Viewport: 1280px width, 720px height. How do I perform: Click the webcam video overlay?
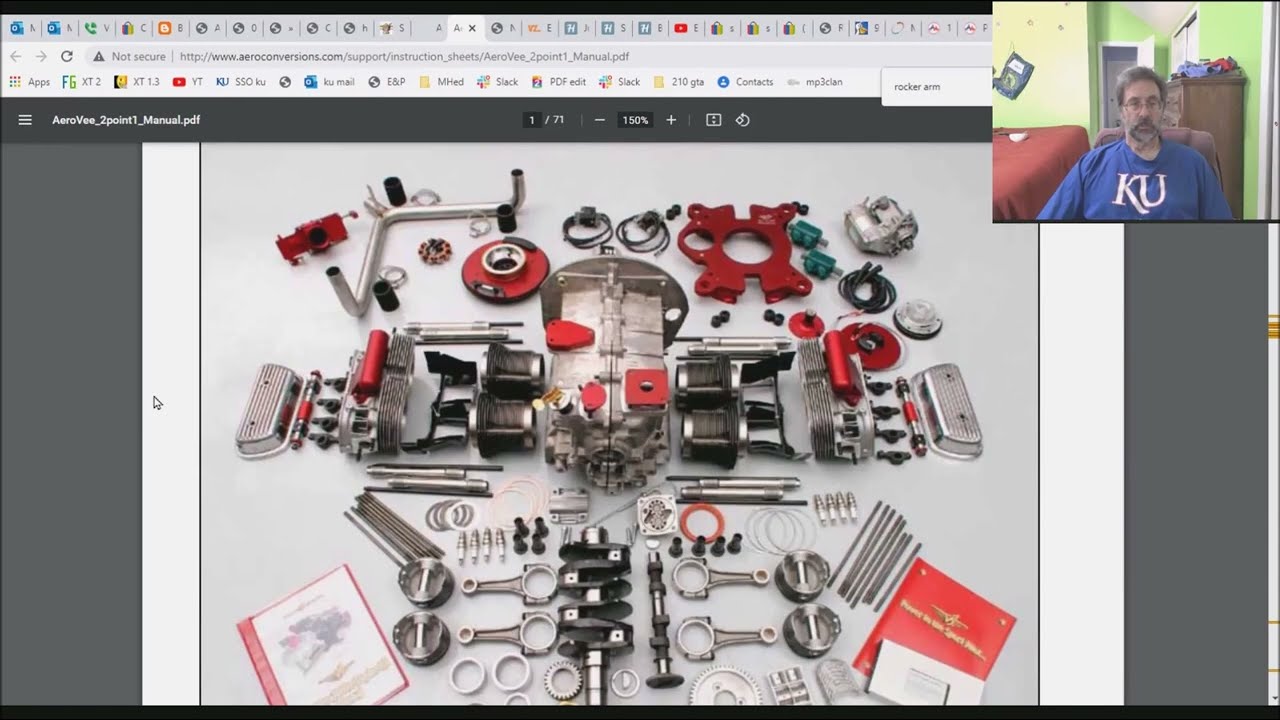pyautogui.click(x=1136, y=111)
